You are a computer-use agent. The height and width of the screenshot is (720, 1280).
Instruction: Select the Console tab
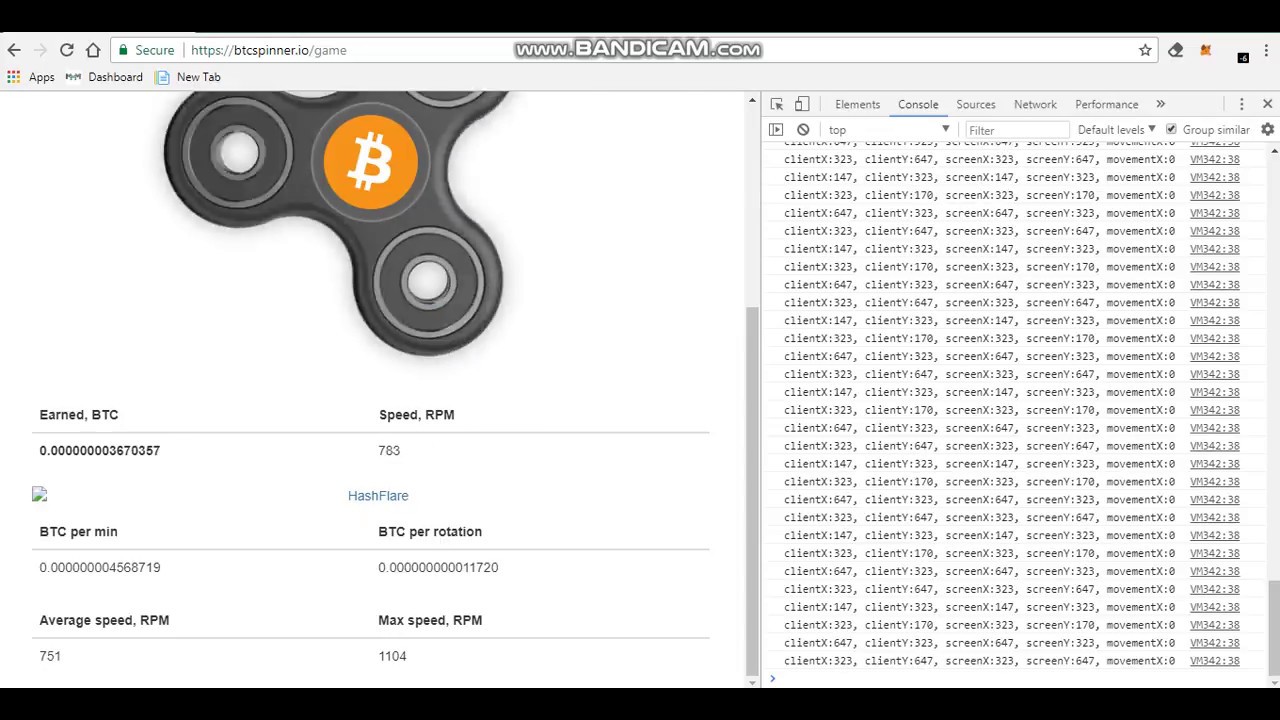click(918, 104)
